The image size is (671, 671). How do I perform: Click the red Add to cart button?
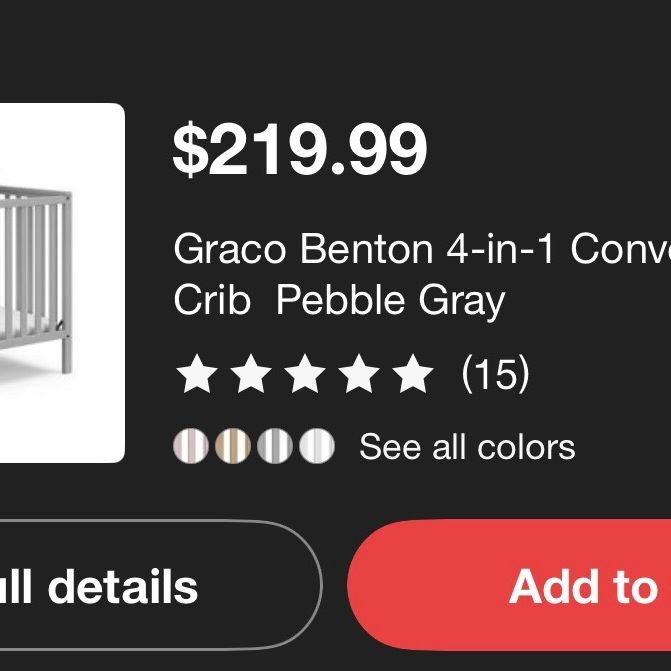pyautogui.click(x=509, y=585)
